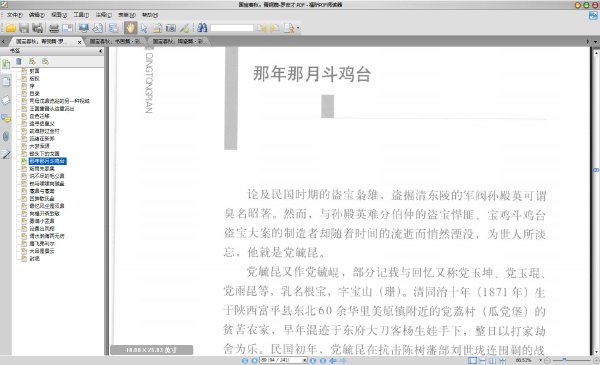The image size is (600, 365).
Task: Open the zoom percentage dropdown
Action: (x=540, y=360)
